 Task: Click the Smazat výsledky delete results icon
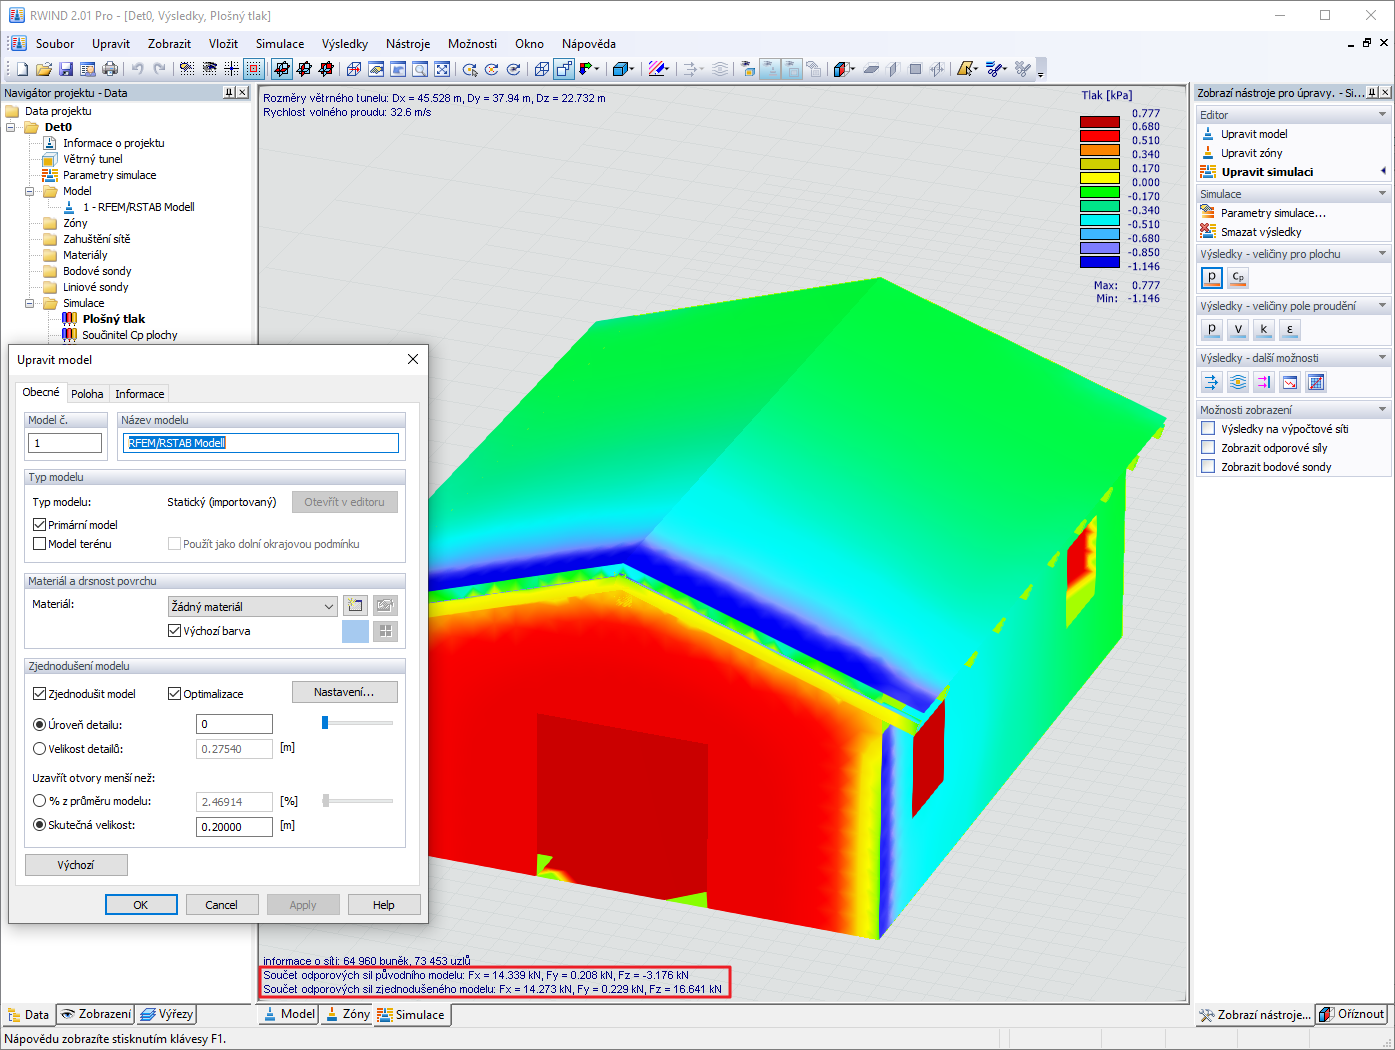point(1208,232)
